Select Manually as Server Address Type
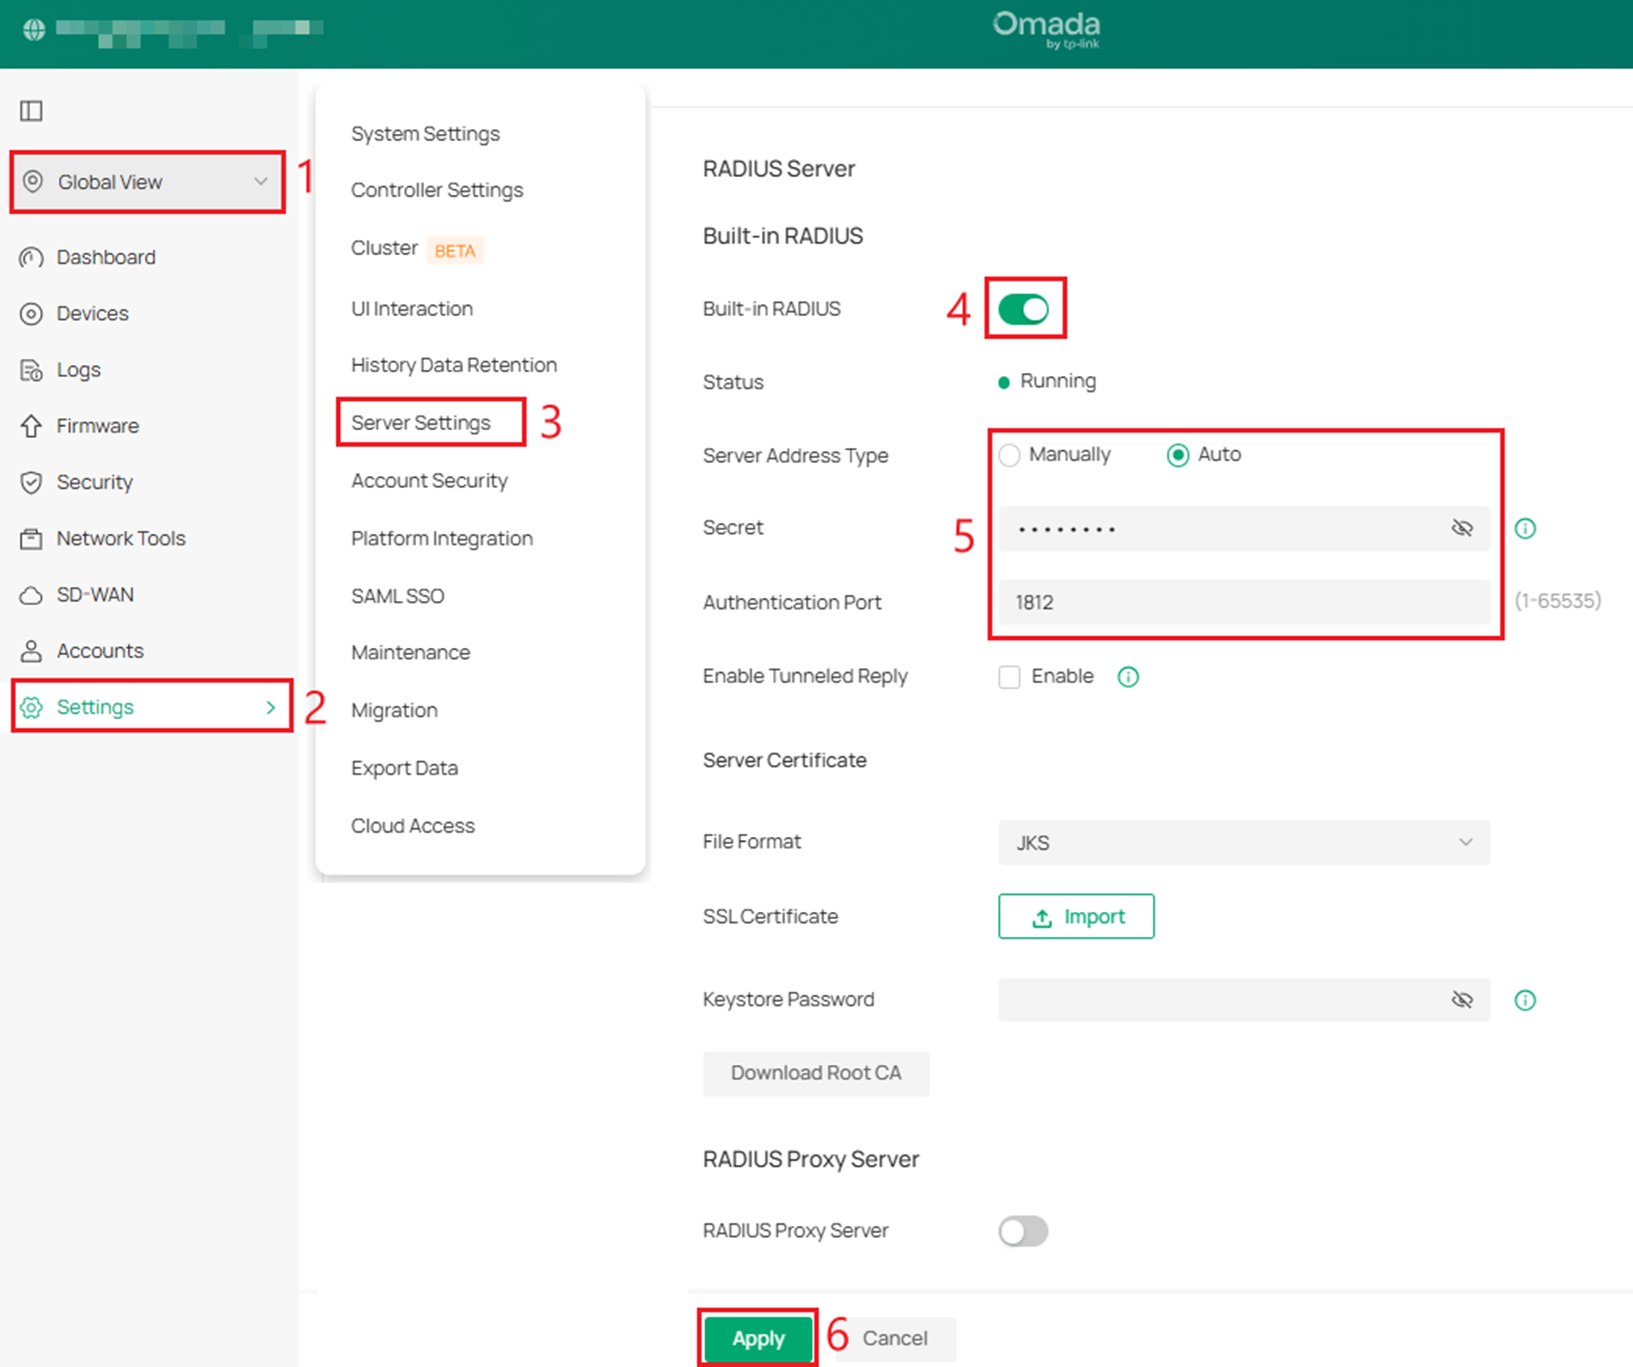The height and width of the screenshot is (1367, 1633). [1009, 455]
